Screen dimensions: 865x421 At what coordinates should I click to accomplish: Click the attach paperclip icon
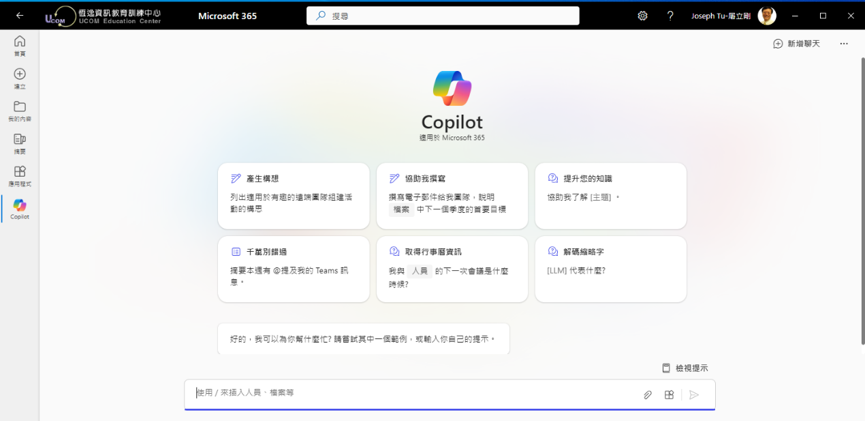point(648,395)
